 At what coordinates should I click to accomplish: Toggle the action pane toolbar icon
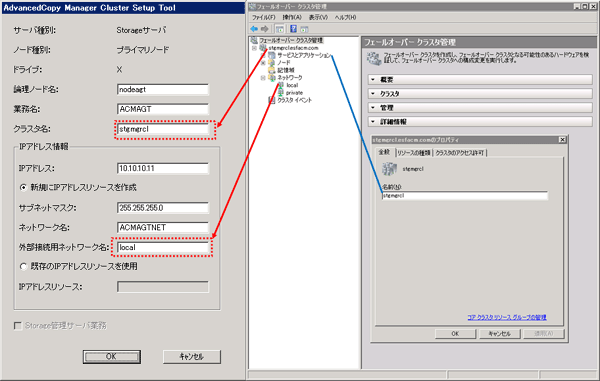[305, 29]
